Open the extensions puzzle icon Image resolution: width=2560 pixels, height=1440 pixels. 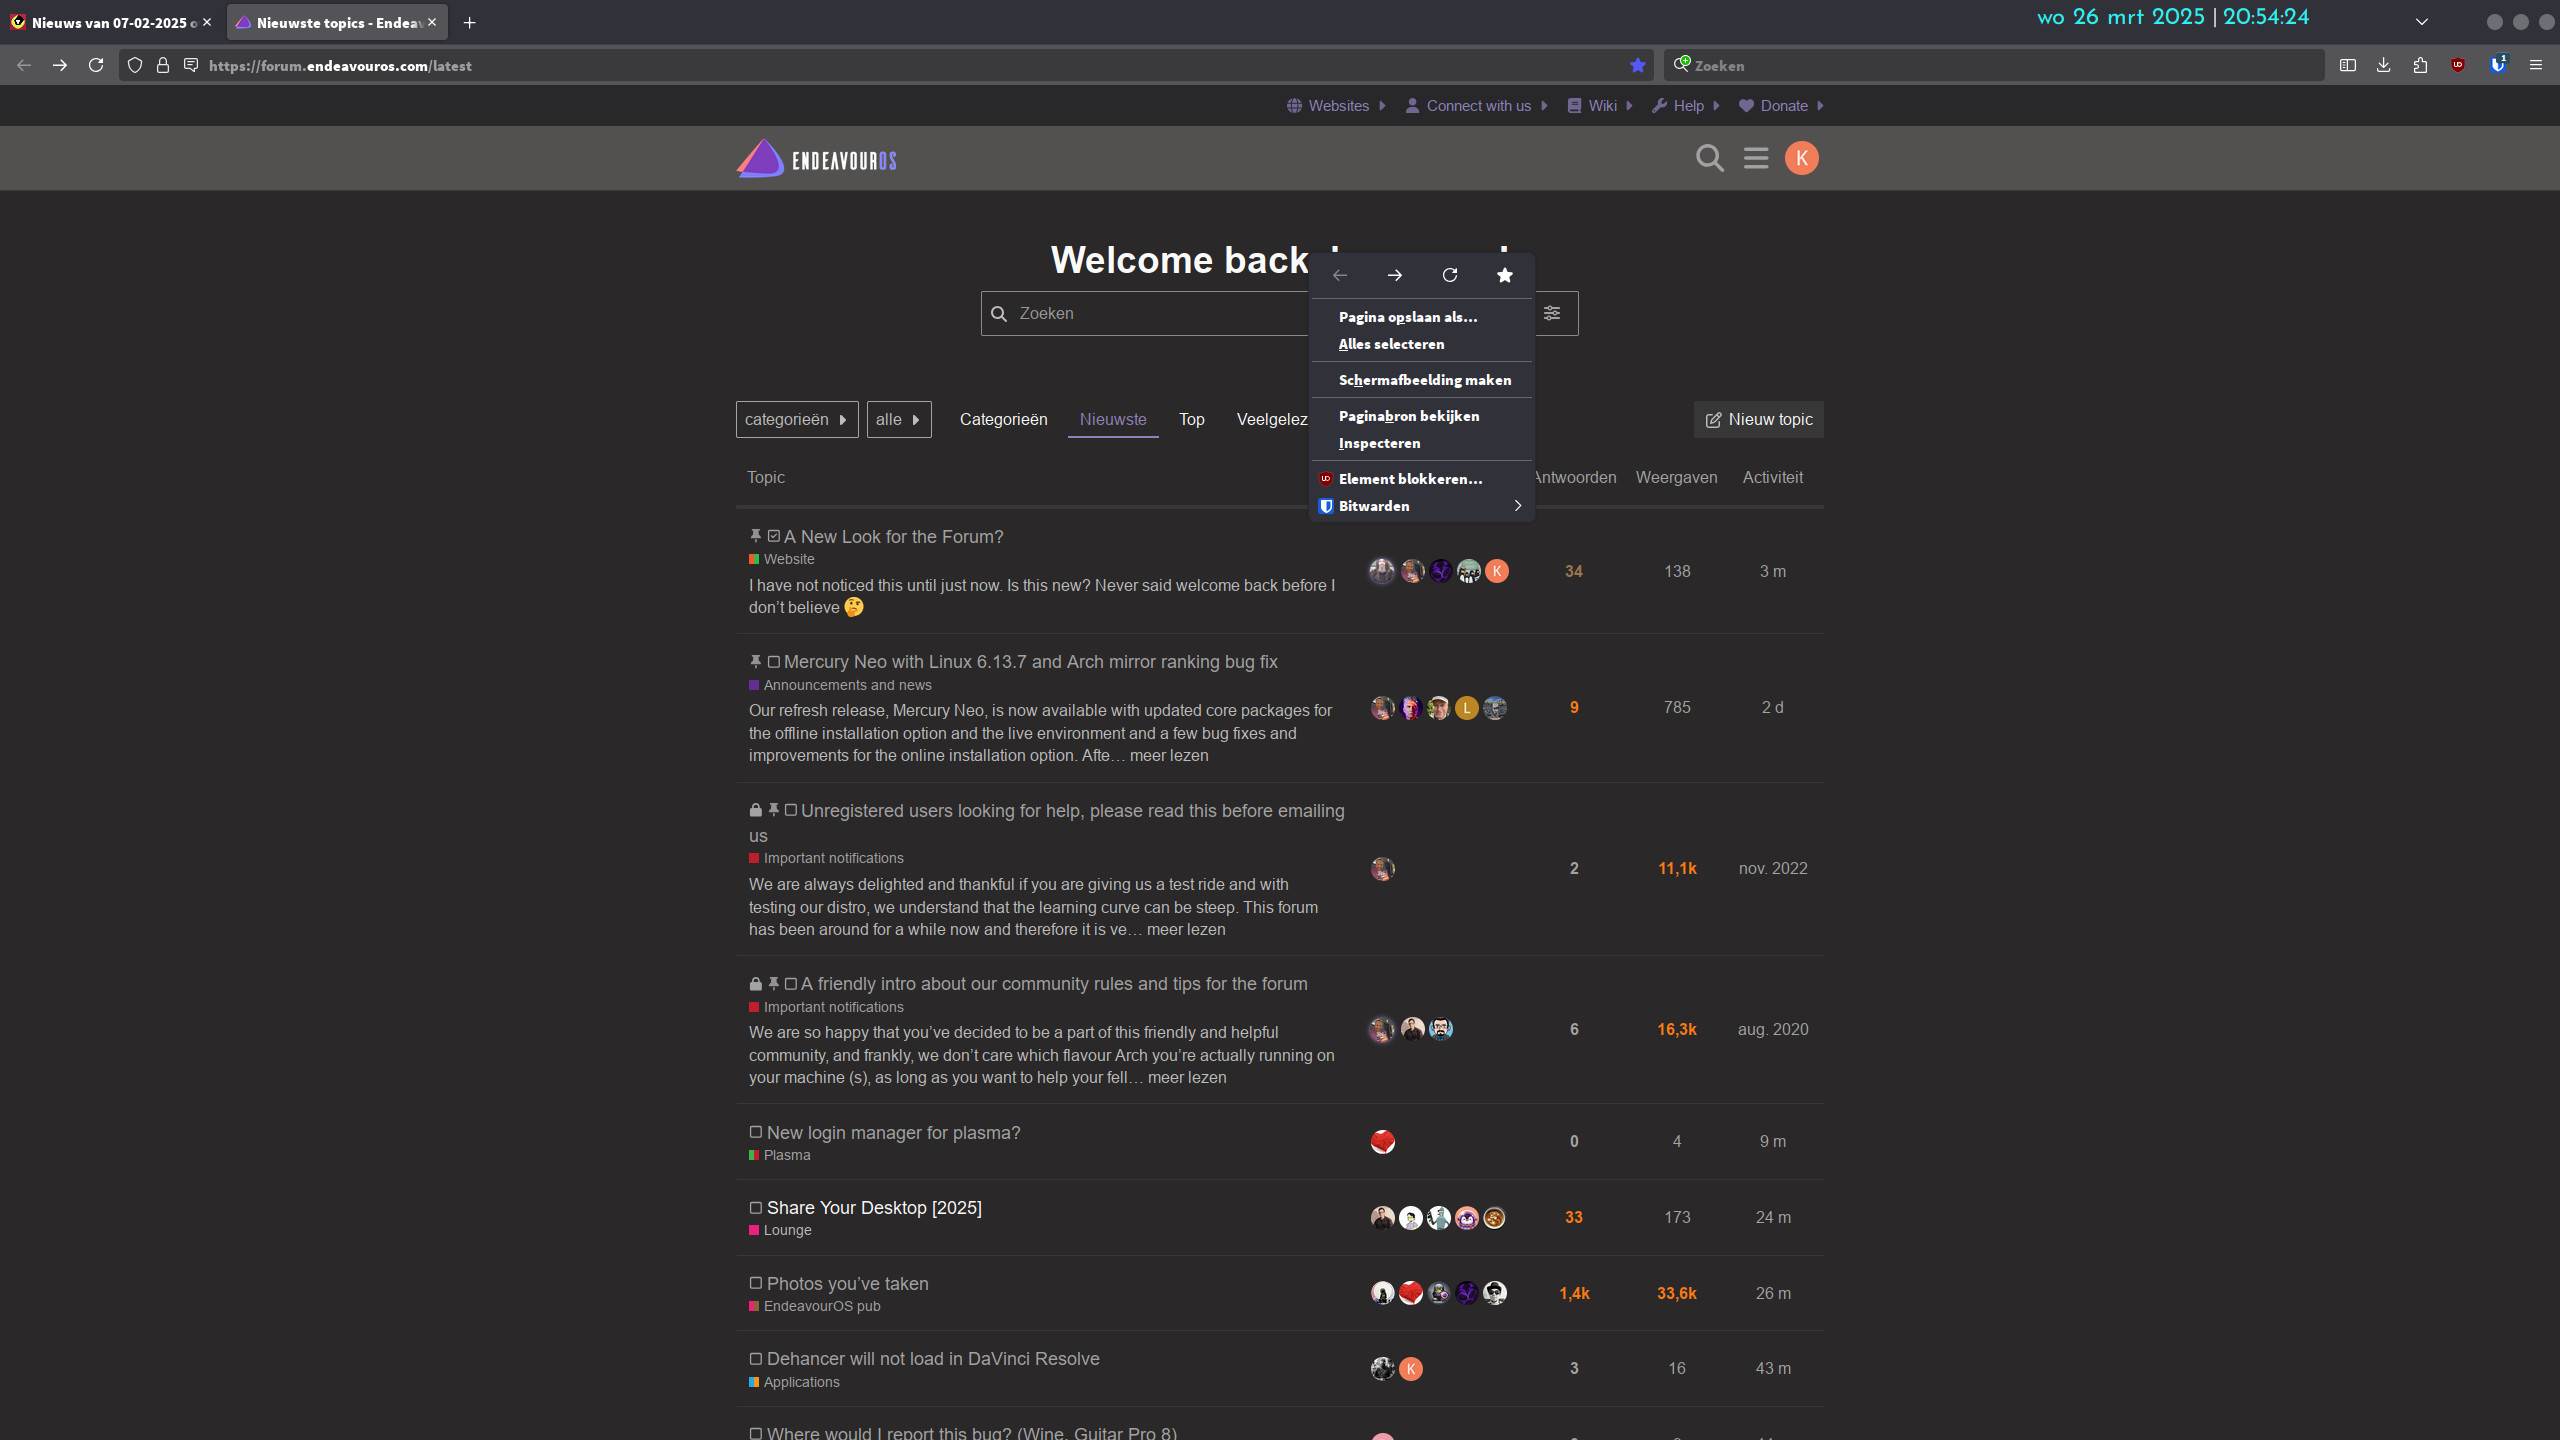[2420, 65]
